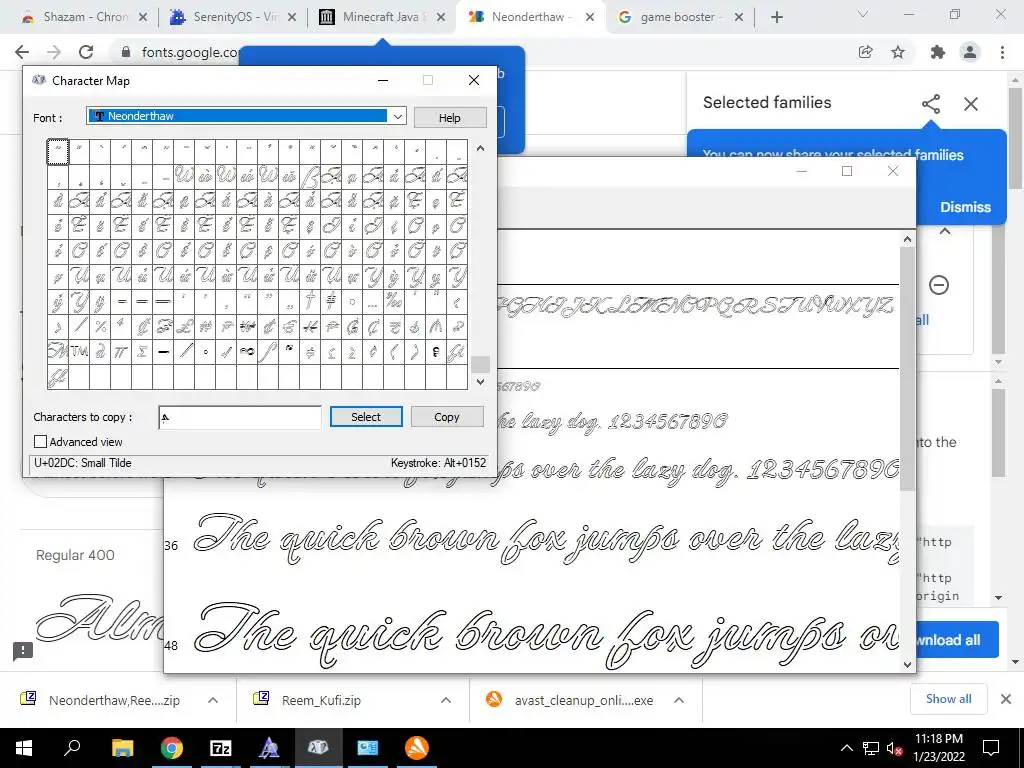The image size is (1024, 768).
Task: Open Windows Start menu
Action: point(24,748)
